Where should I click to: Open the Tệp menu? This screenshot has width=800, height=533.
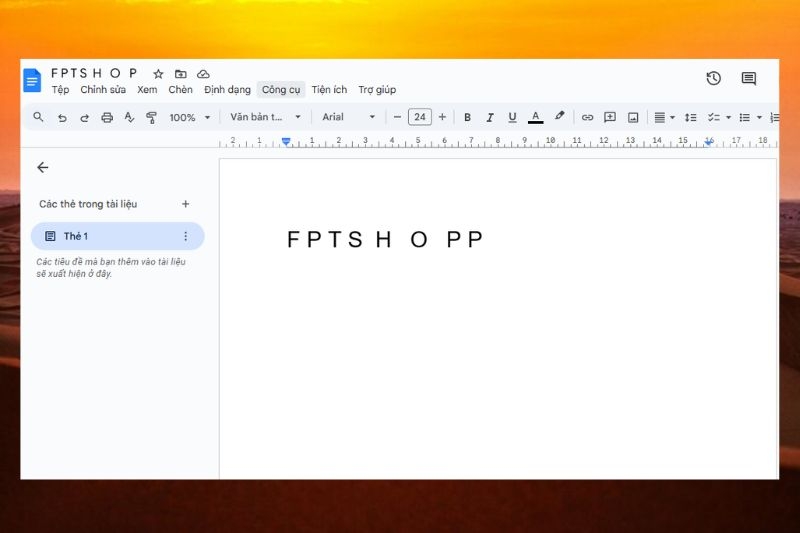pos(60,89)
